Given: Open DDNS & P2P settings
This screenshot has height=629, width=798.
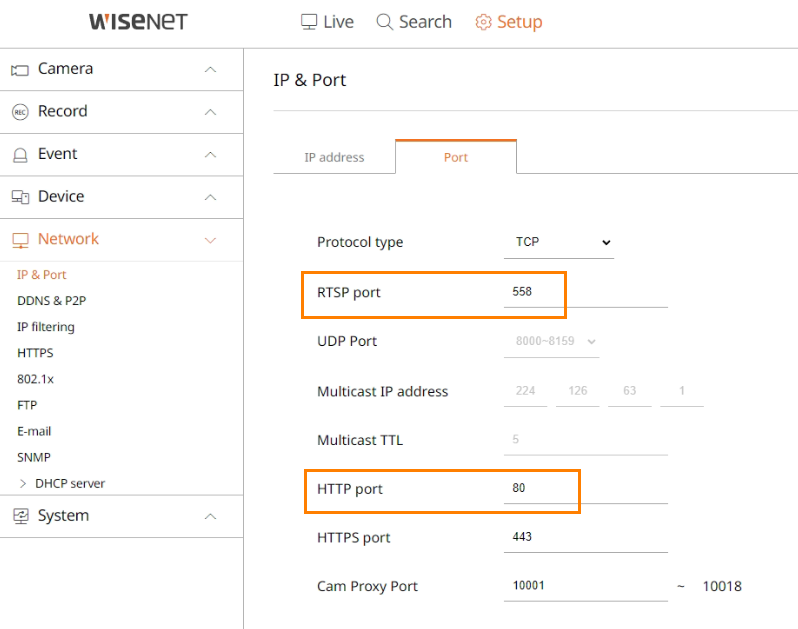Looking at the screenshot, I should click(x=51, y=301).
